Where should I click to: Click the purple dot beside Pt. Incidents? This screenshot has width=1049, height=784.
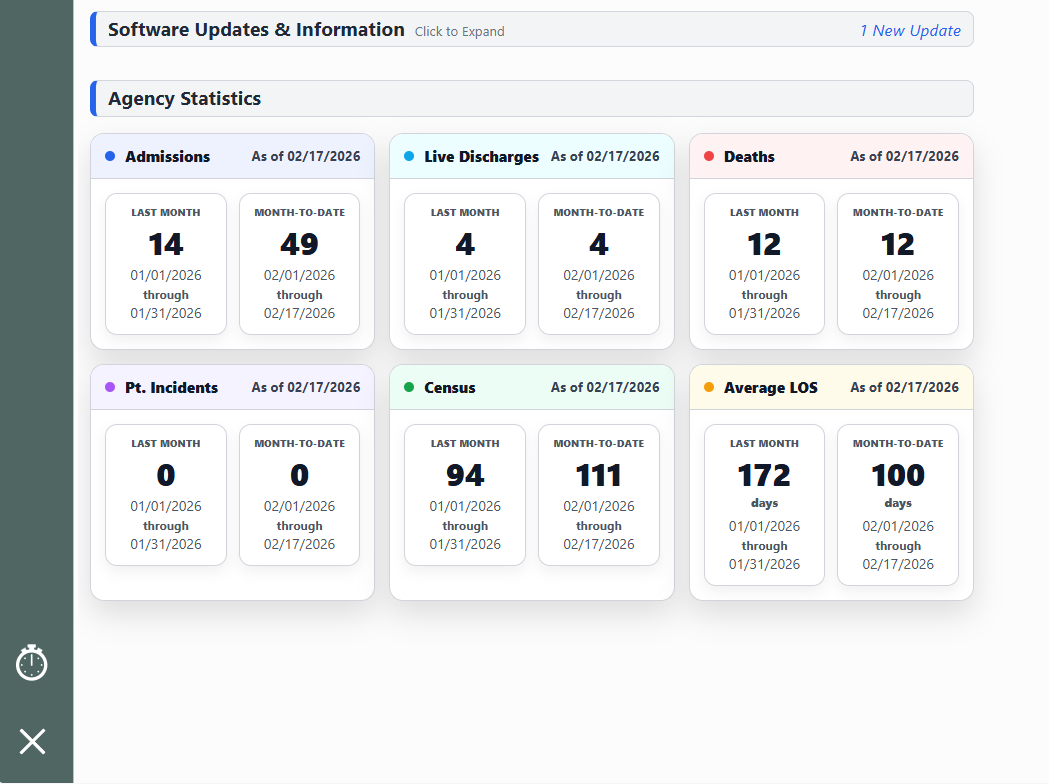(110, 387)
